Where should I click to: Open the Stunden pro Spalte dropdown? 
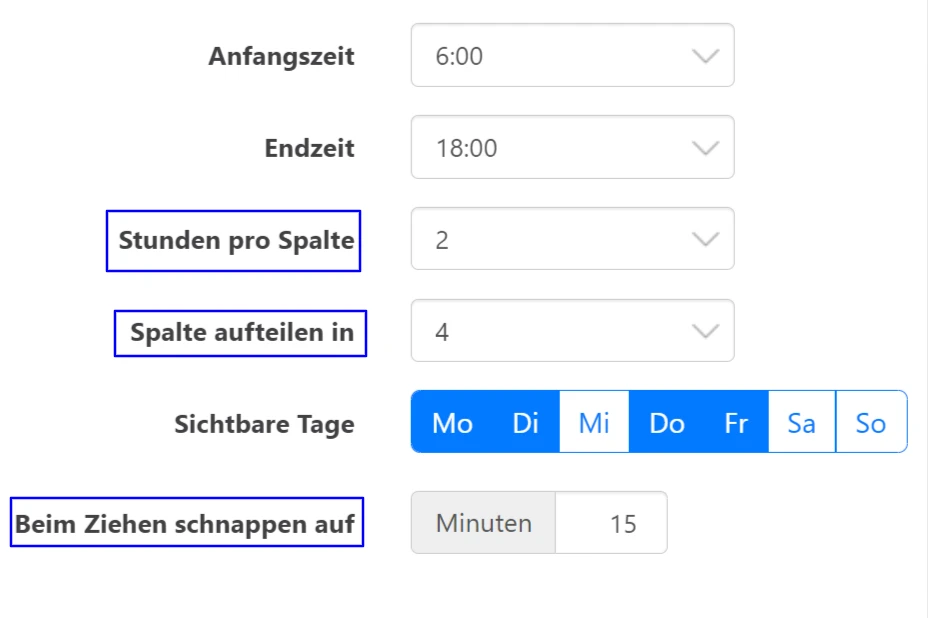click(572, 240)
